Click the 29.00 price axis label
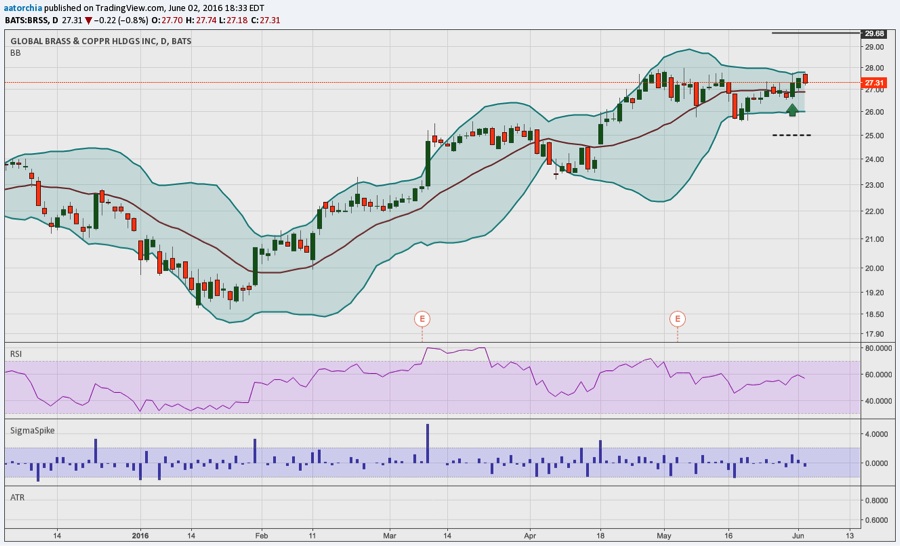The width and height of the screenshot is (900, 546). click(x=874, y=47)
